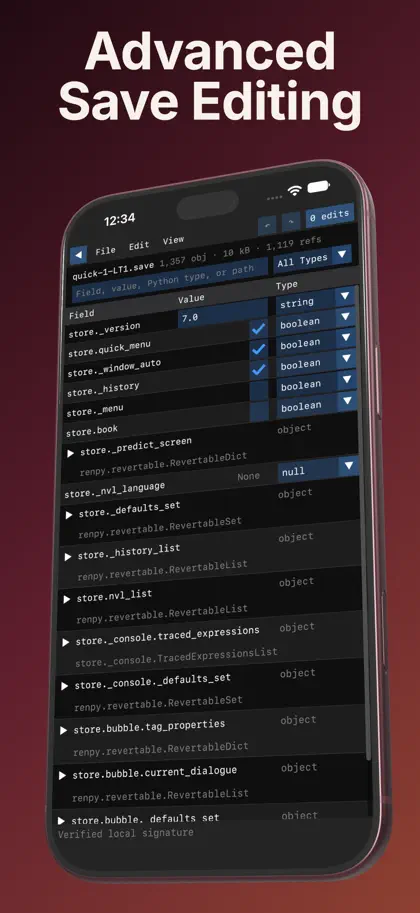Image resolution: width=420 pixels, height=913 pixels.
Task: Click the None value of store._nvl_language
Action: [x=249, y=476]
